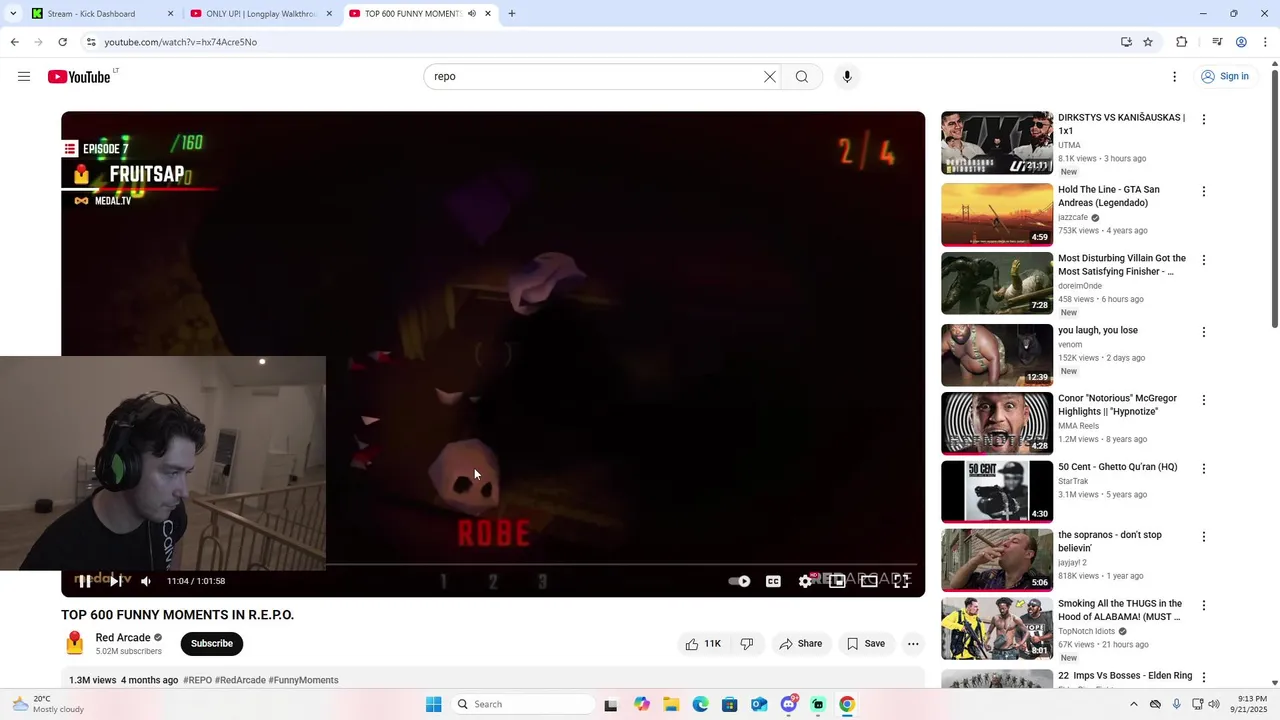This screenshot has height=720, width=1280.
Task: Open the YouTube guide hamburger menu
Action: (x=24, y=77)
